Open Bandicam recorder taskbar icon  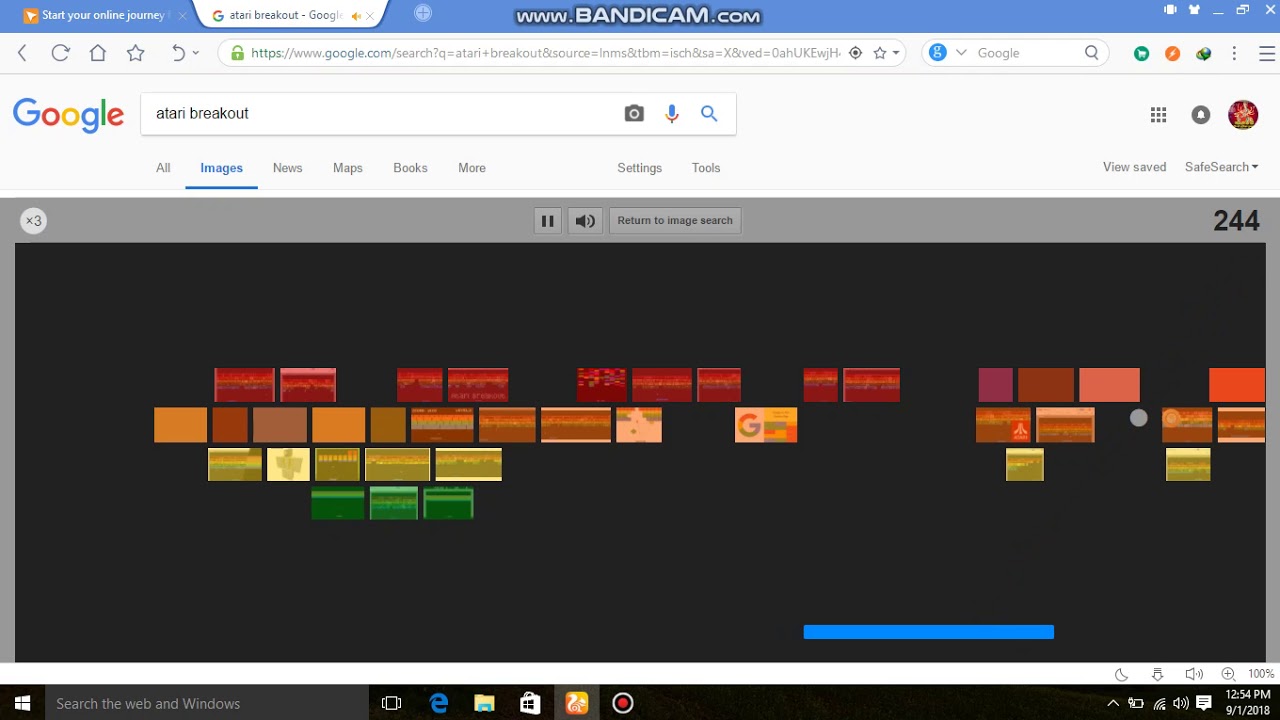coord(623,703)
